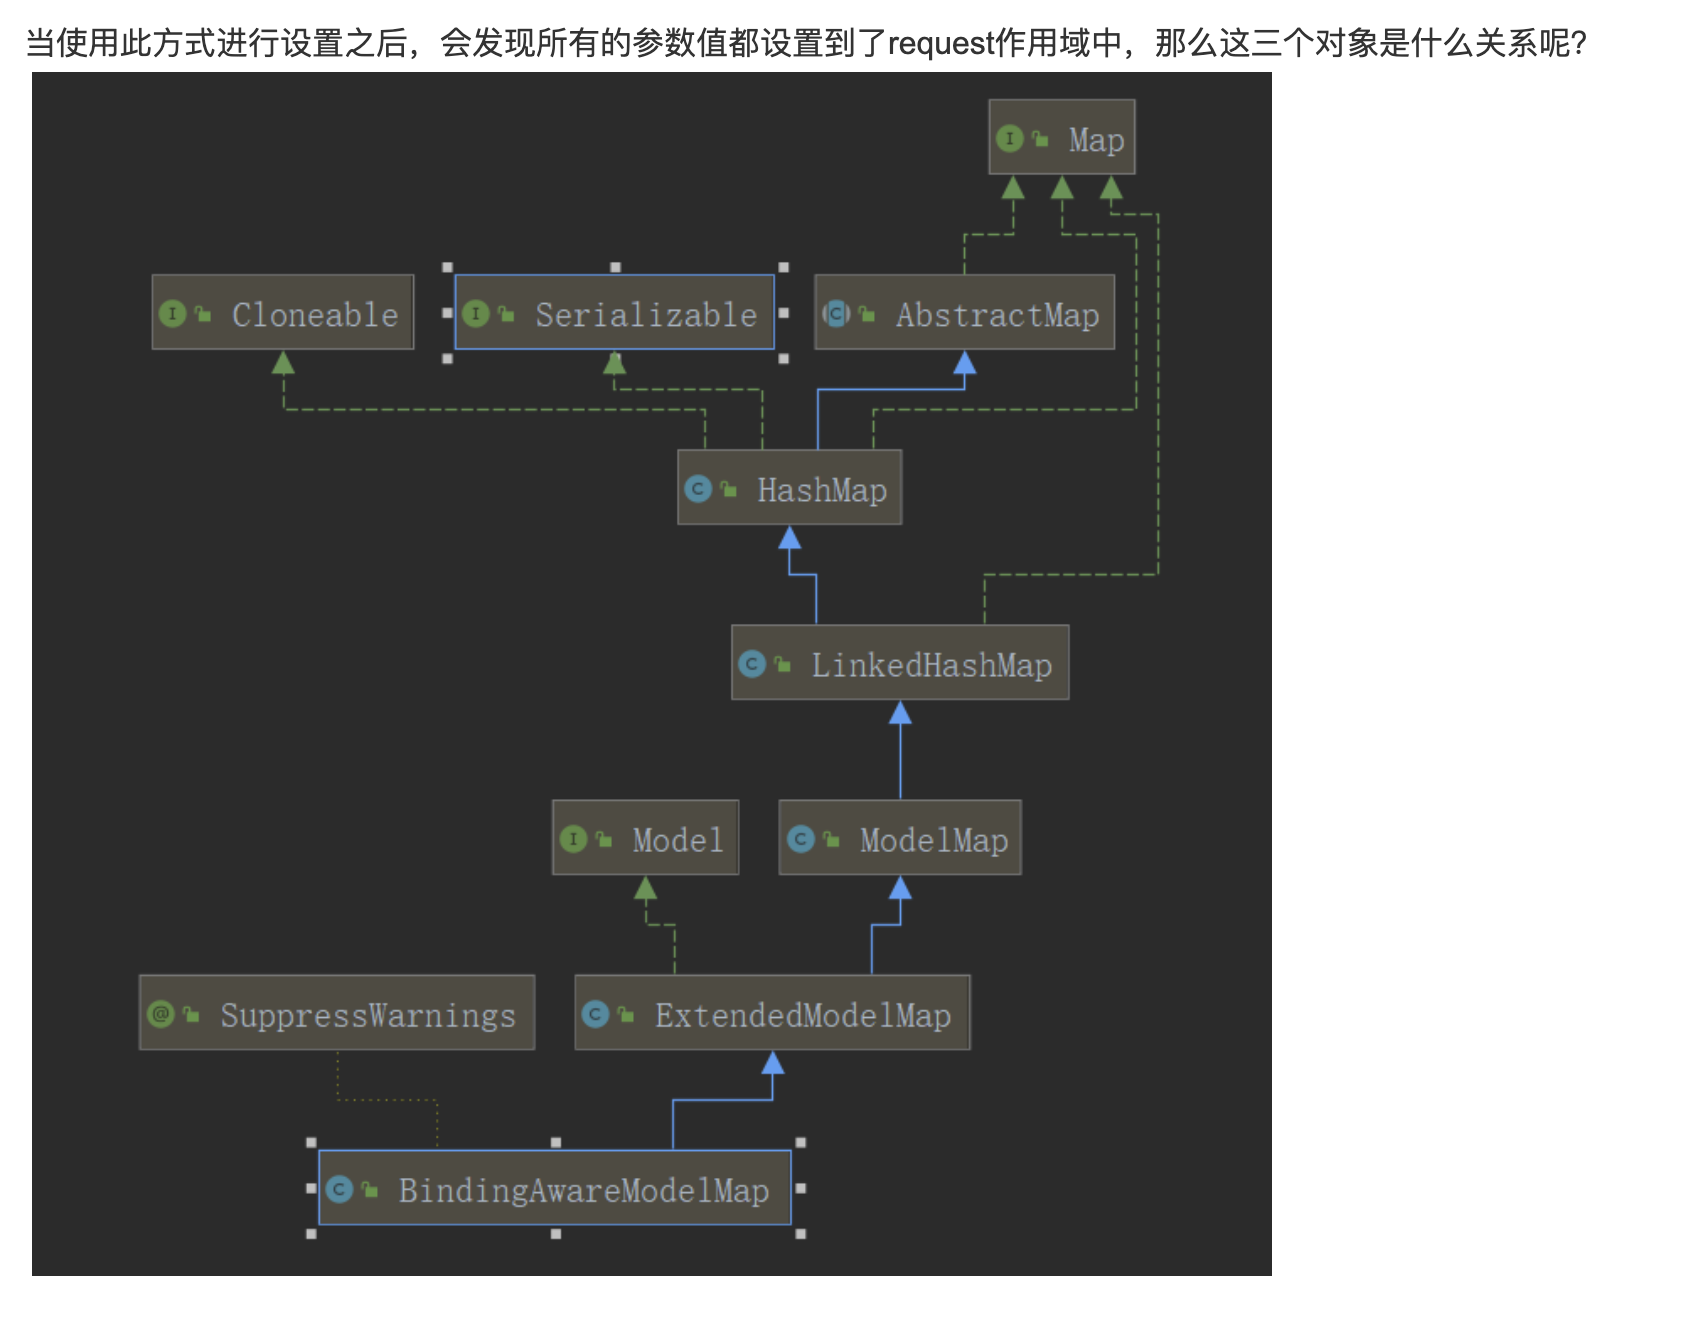The image size is (1692, 1338).
Task: Click the bottom-left selection handle of BindingAwareModelMap
Action: point(311,1234)
